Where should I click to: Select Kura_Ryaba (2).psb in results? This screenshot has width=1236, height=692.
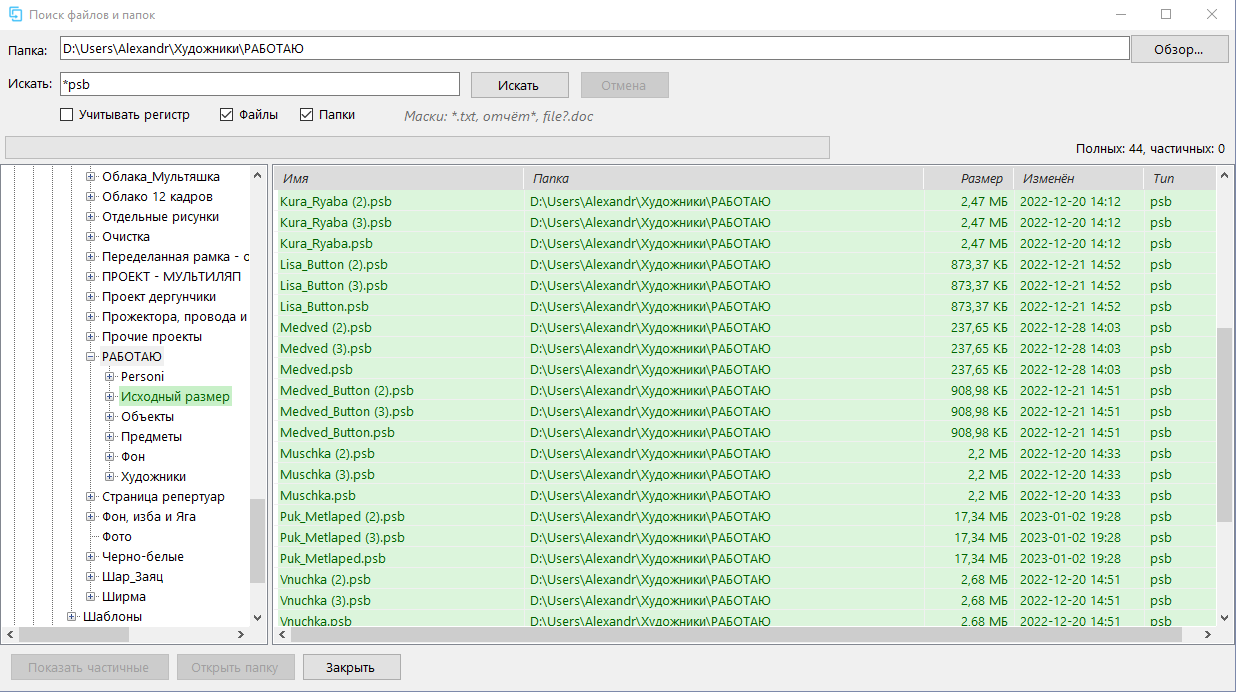pyautogui.click(x=745, y=201)
